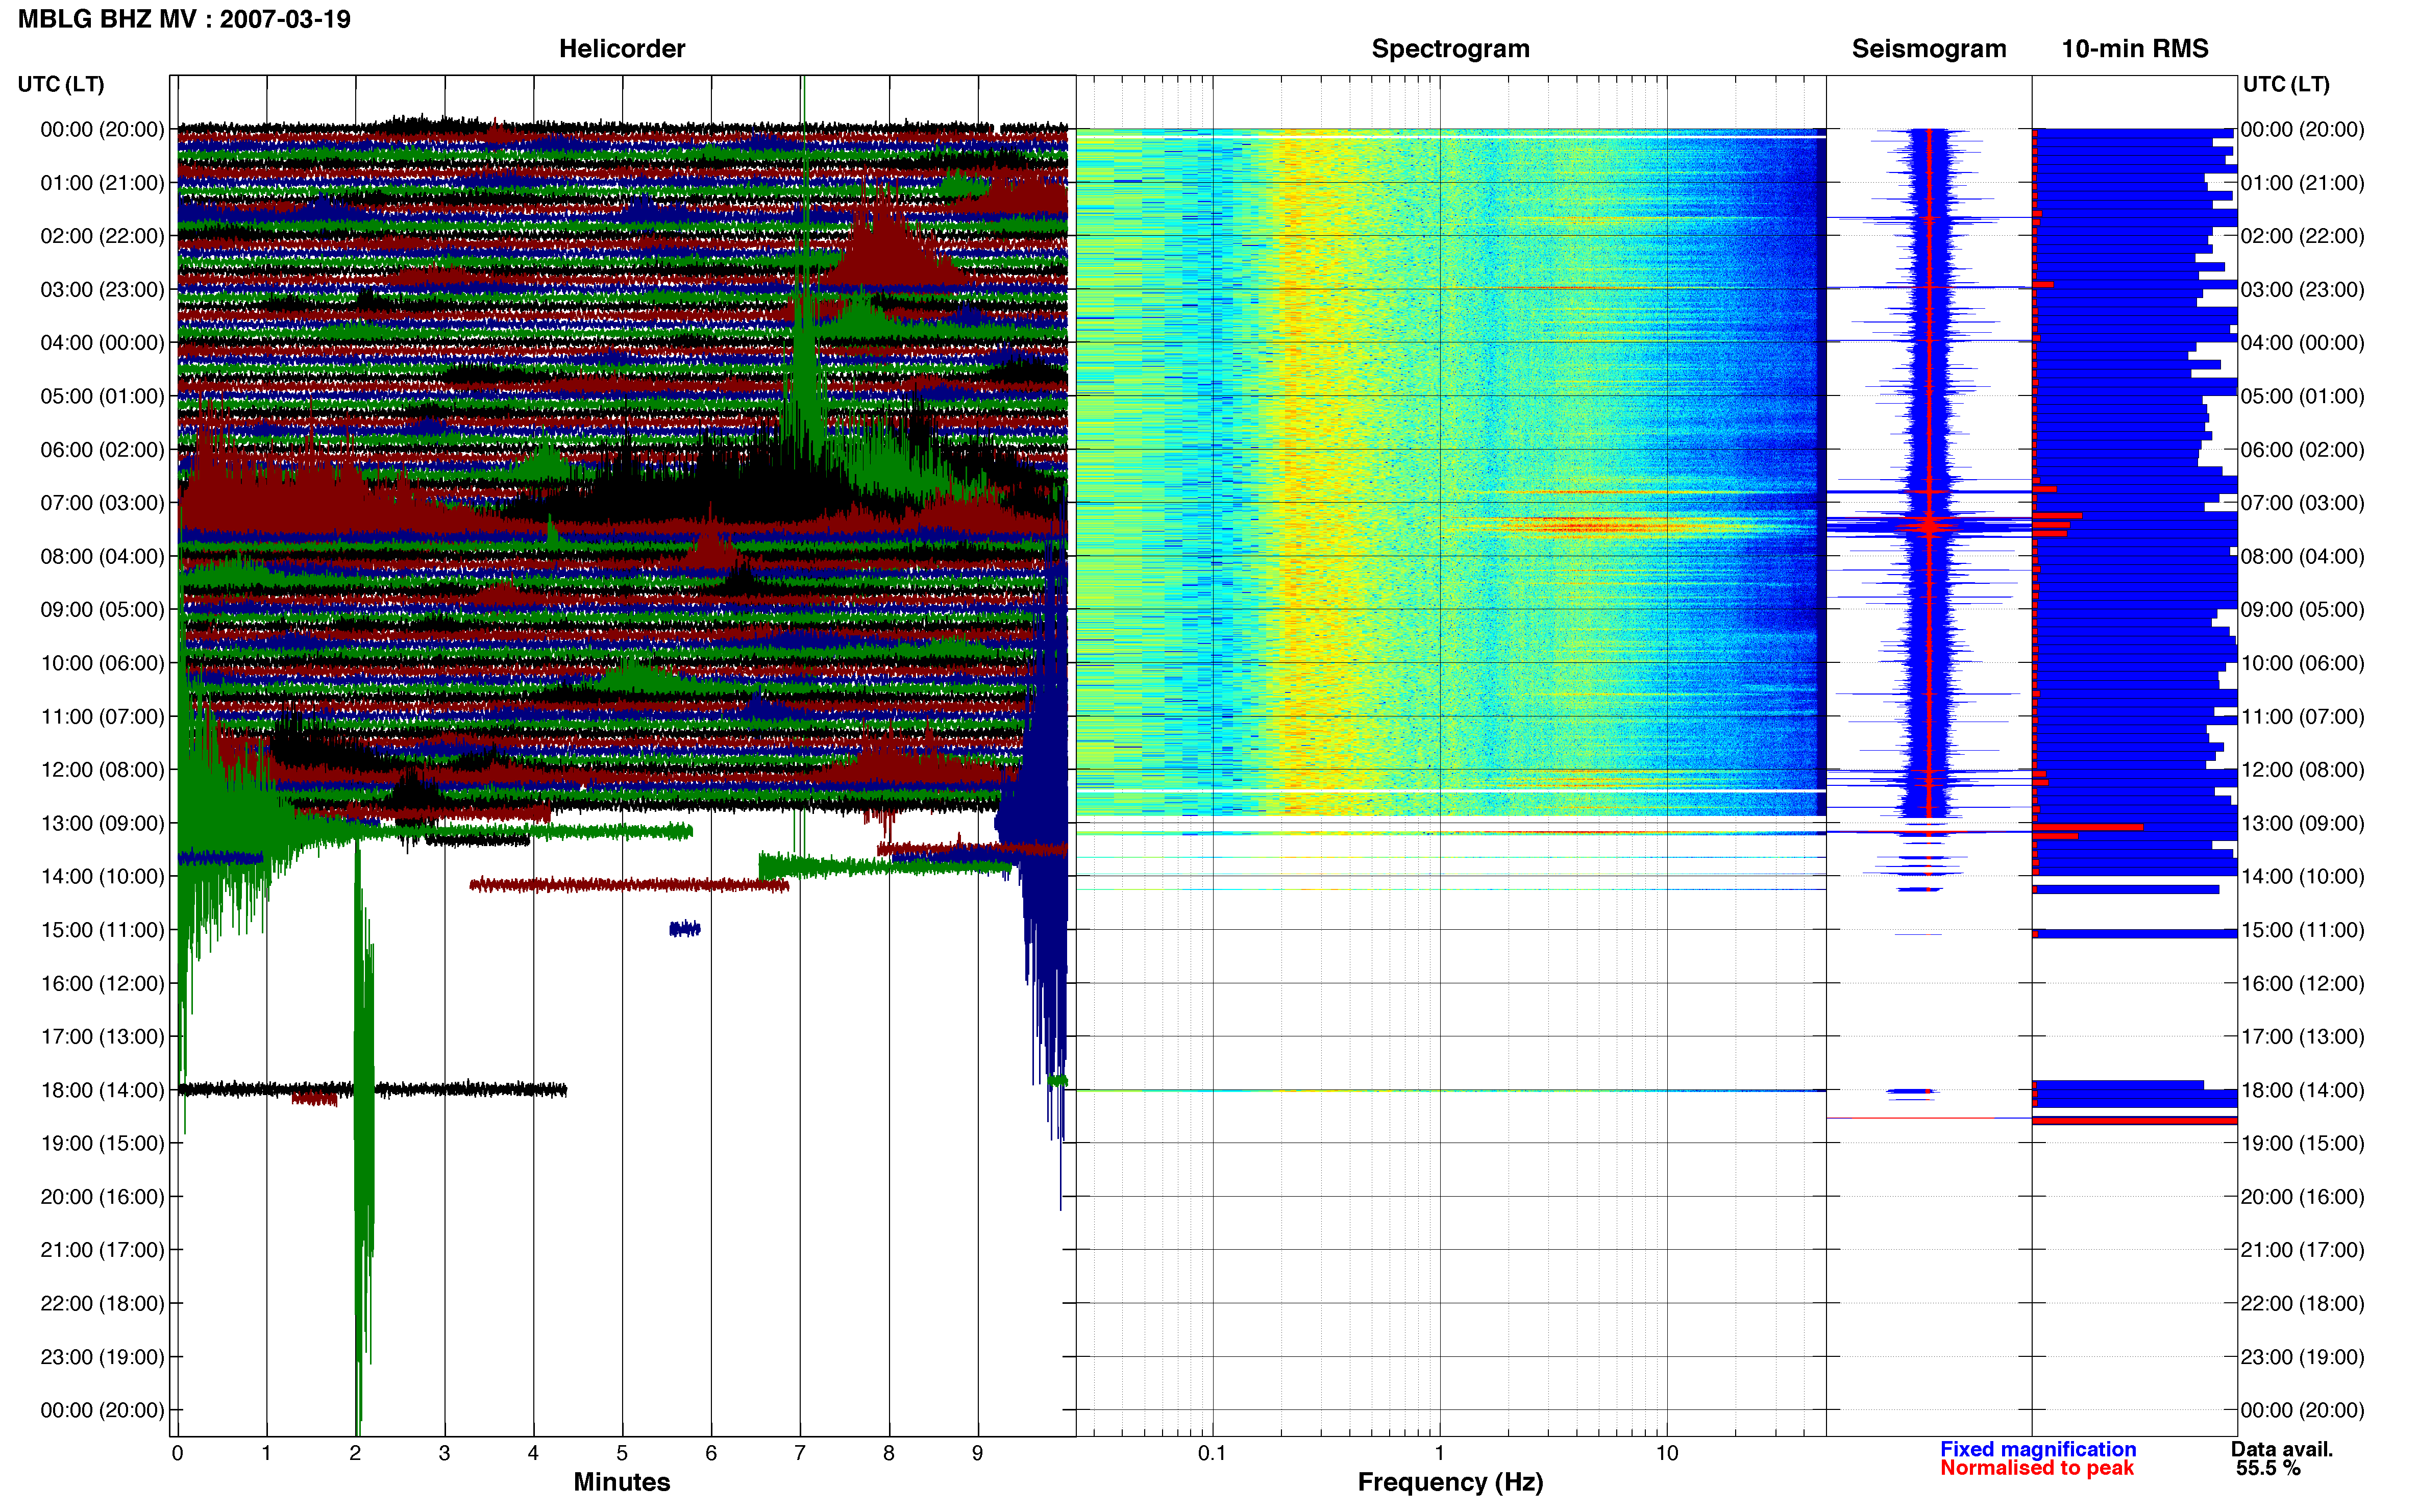2419x1512 pixels.
Task: Click the '5' tick on the Minutes axis
Action: pos(622,1453)
